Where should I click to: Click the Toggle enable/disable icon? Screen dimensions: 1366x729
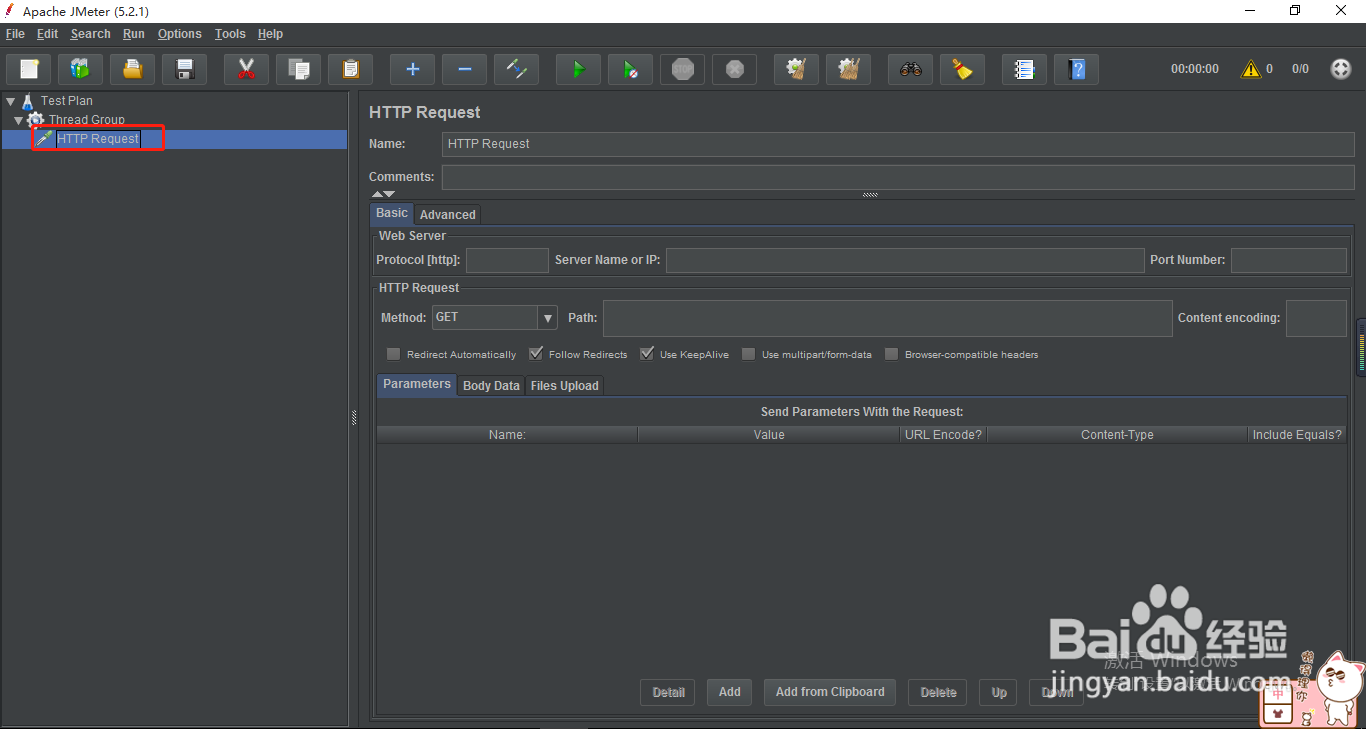click(517, 69)
